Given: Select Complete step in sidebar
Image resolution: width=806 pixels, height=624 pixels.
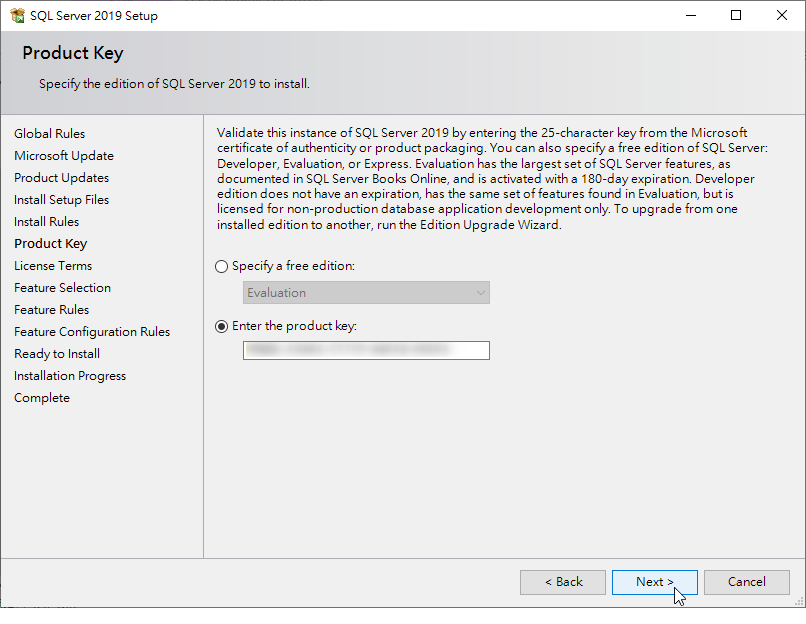Looking at the screenshot, I should pos(42,398).
